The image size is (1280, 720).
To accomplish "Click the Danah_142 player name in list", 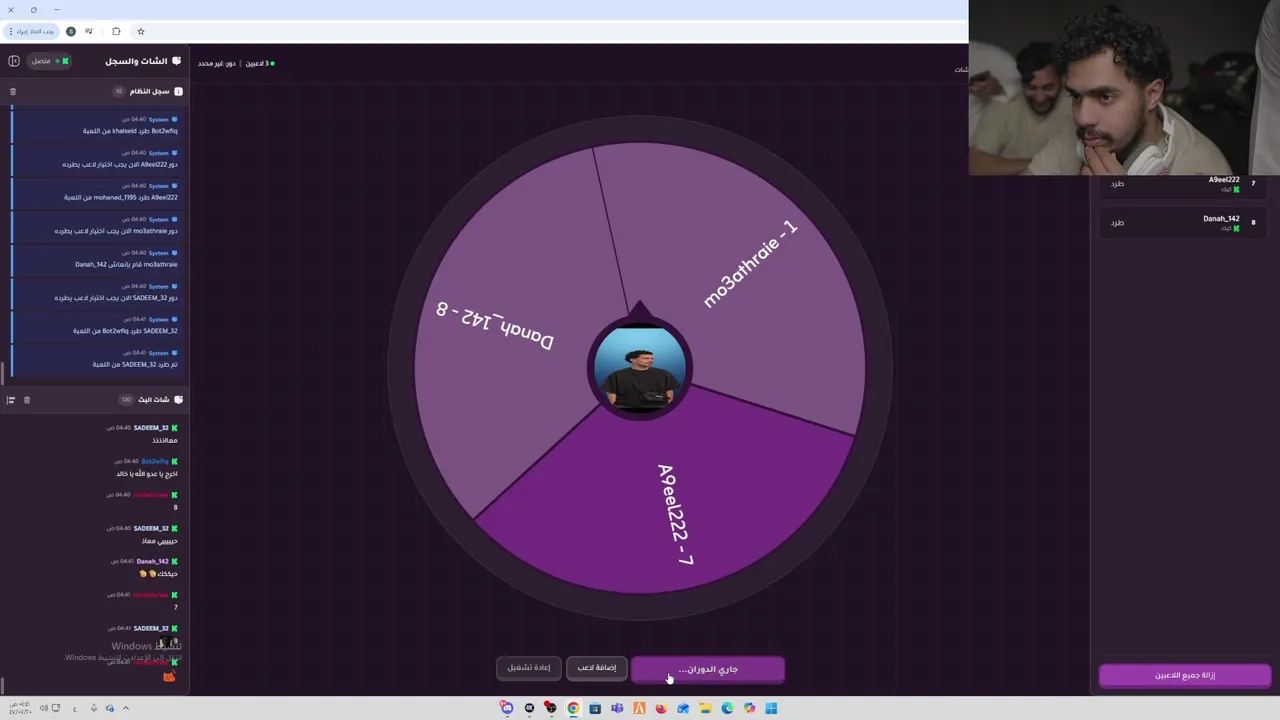I will (1221, 219).
